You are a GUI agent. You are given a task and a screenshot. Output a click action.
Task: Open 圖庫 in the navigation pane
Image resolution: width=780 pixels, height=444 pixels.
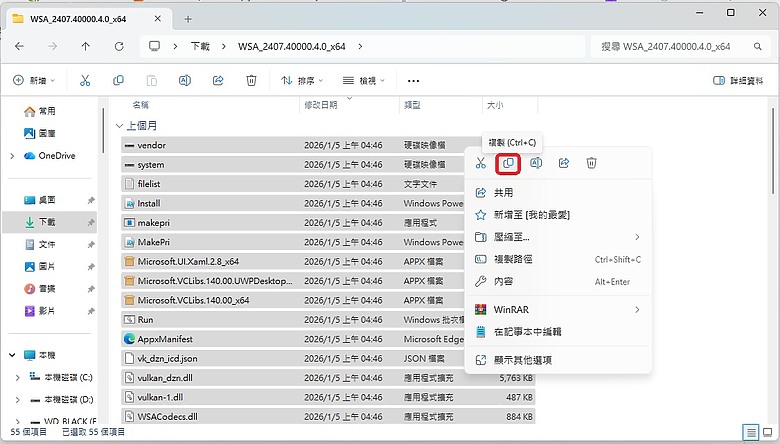[47, 133]
